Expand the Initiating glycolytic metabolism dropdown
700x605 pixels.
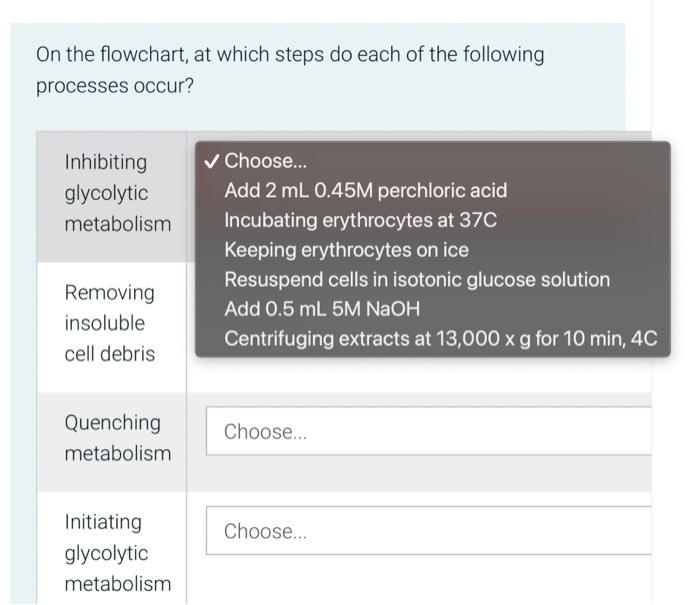[x=428, y=531]
